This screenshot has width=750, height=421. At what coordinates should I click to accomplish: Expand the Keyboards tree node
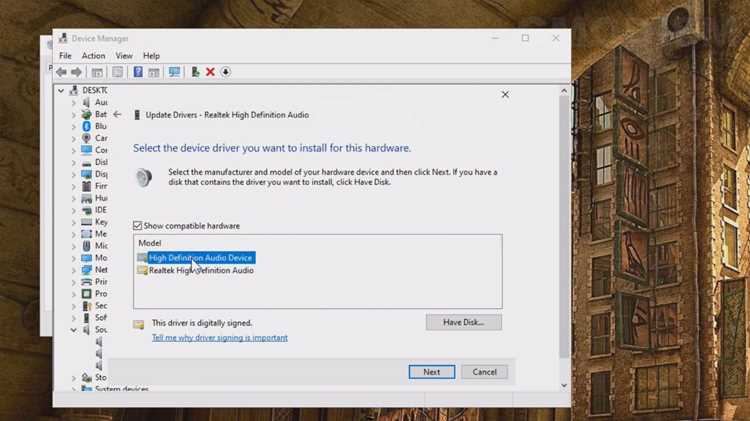click(x=74, y=222)
